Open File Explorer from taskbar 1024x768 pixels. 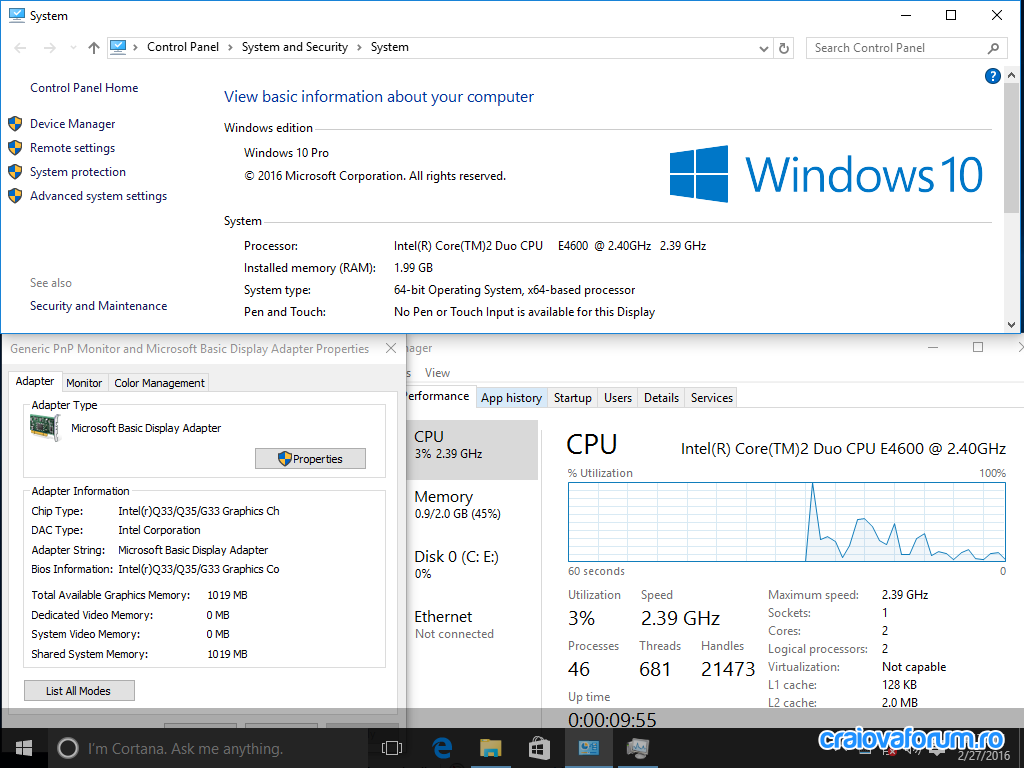tap(490, 748)
